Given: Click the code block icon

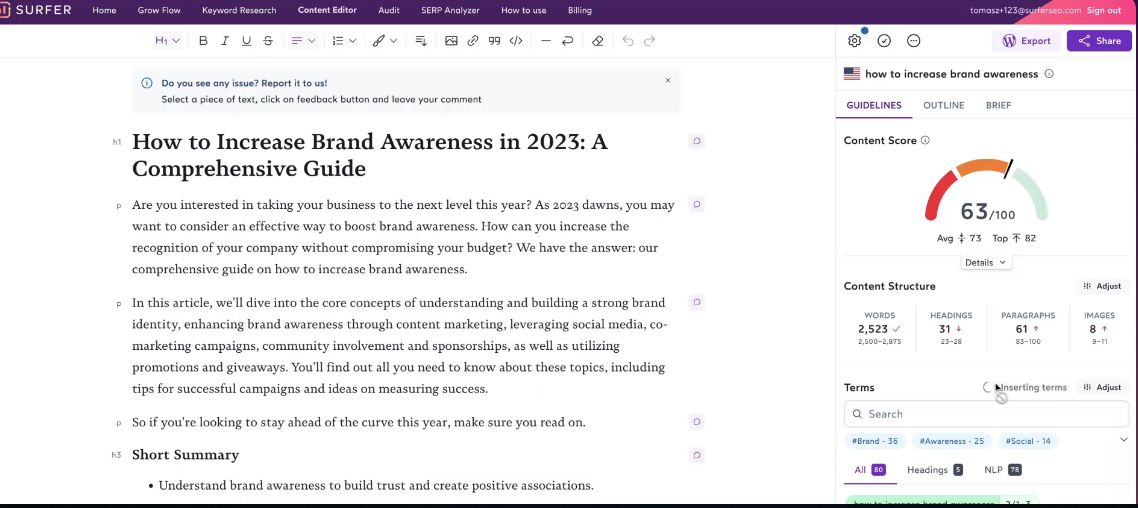Looking at the screenshot, I should (x=516, y=41).
